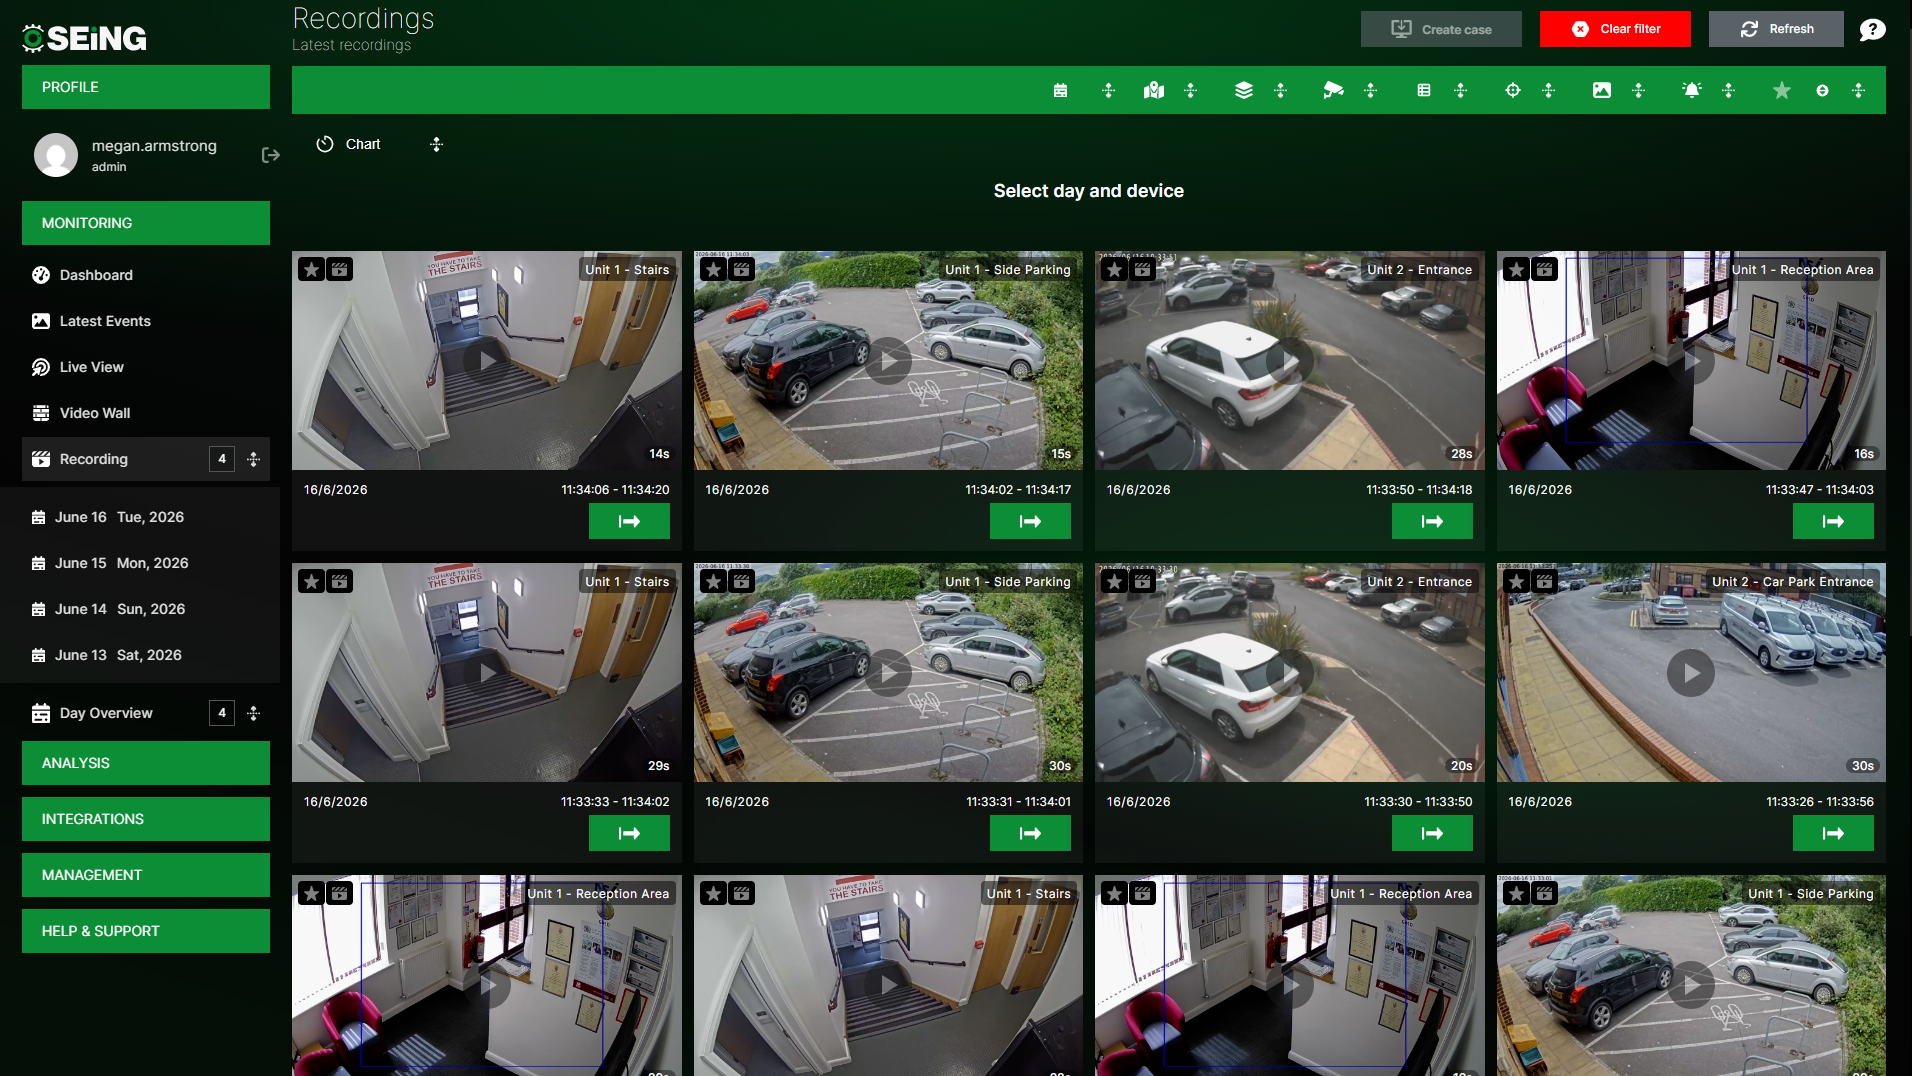Select the alarm bell filter icon
Screen dimensions: 1912x1076
pos(1692,90)
